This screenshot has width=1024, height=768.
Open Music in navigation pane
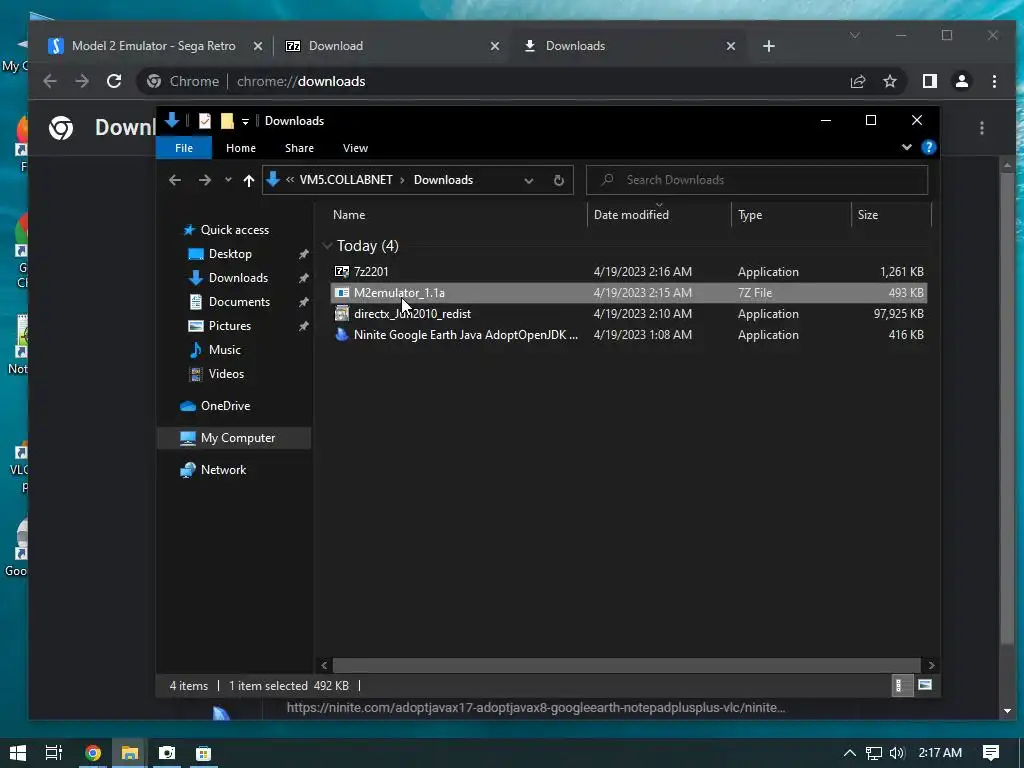pos(225,350)
